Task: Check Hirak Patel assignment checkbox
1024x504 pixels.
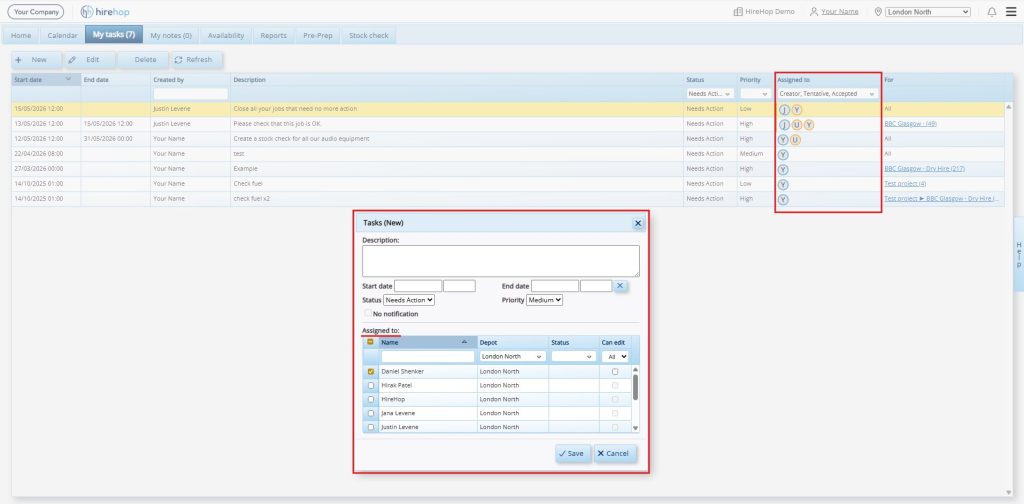Action: point(371,385)
